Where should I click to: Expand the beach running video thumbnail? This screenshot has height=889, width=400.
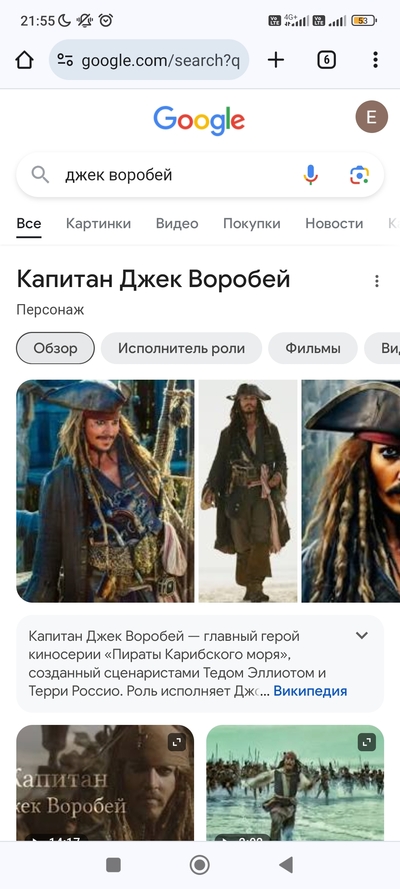[367, 742]
